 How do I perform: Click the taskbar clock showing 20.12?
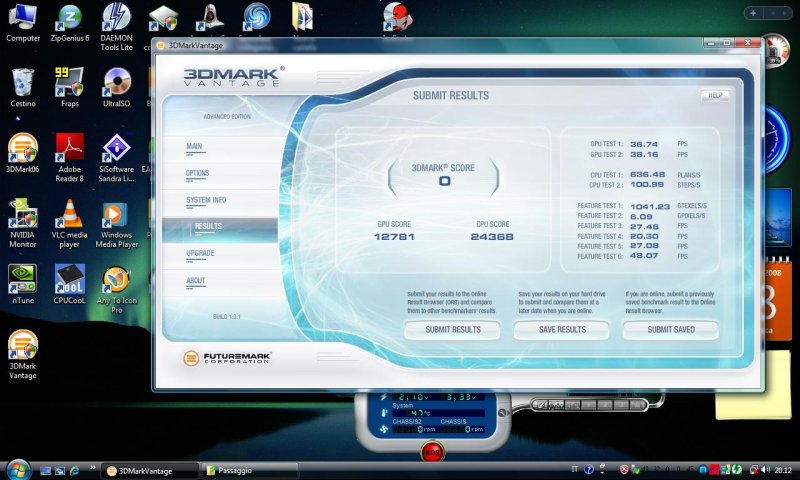(x=783, y=470)
